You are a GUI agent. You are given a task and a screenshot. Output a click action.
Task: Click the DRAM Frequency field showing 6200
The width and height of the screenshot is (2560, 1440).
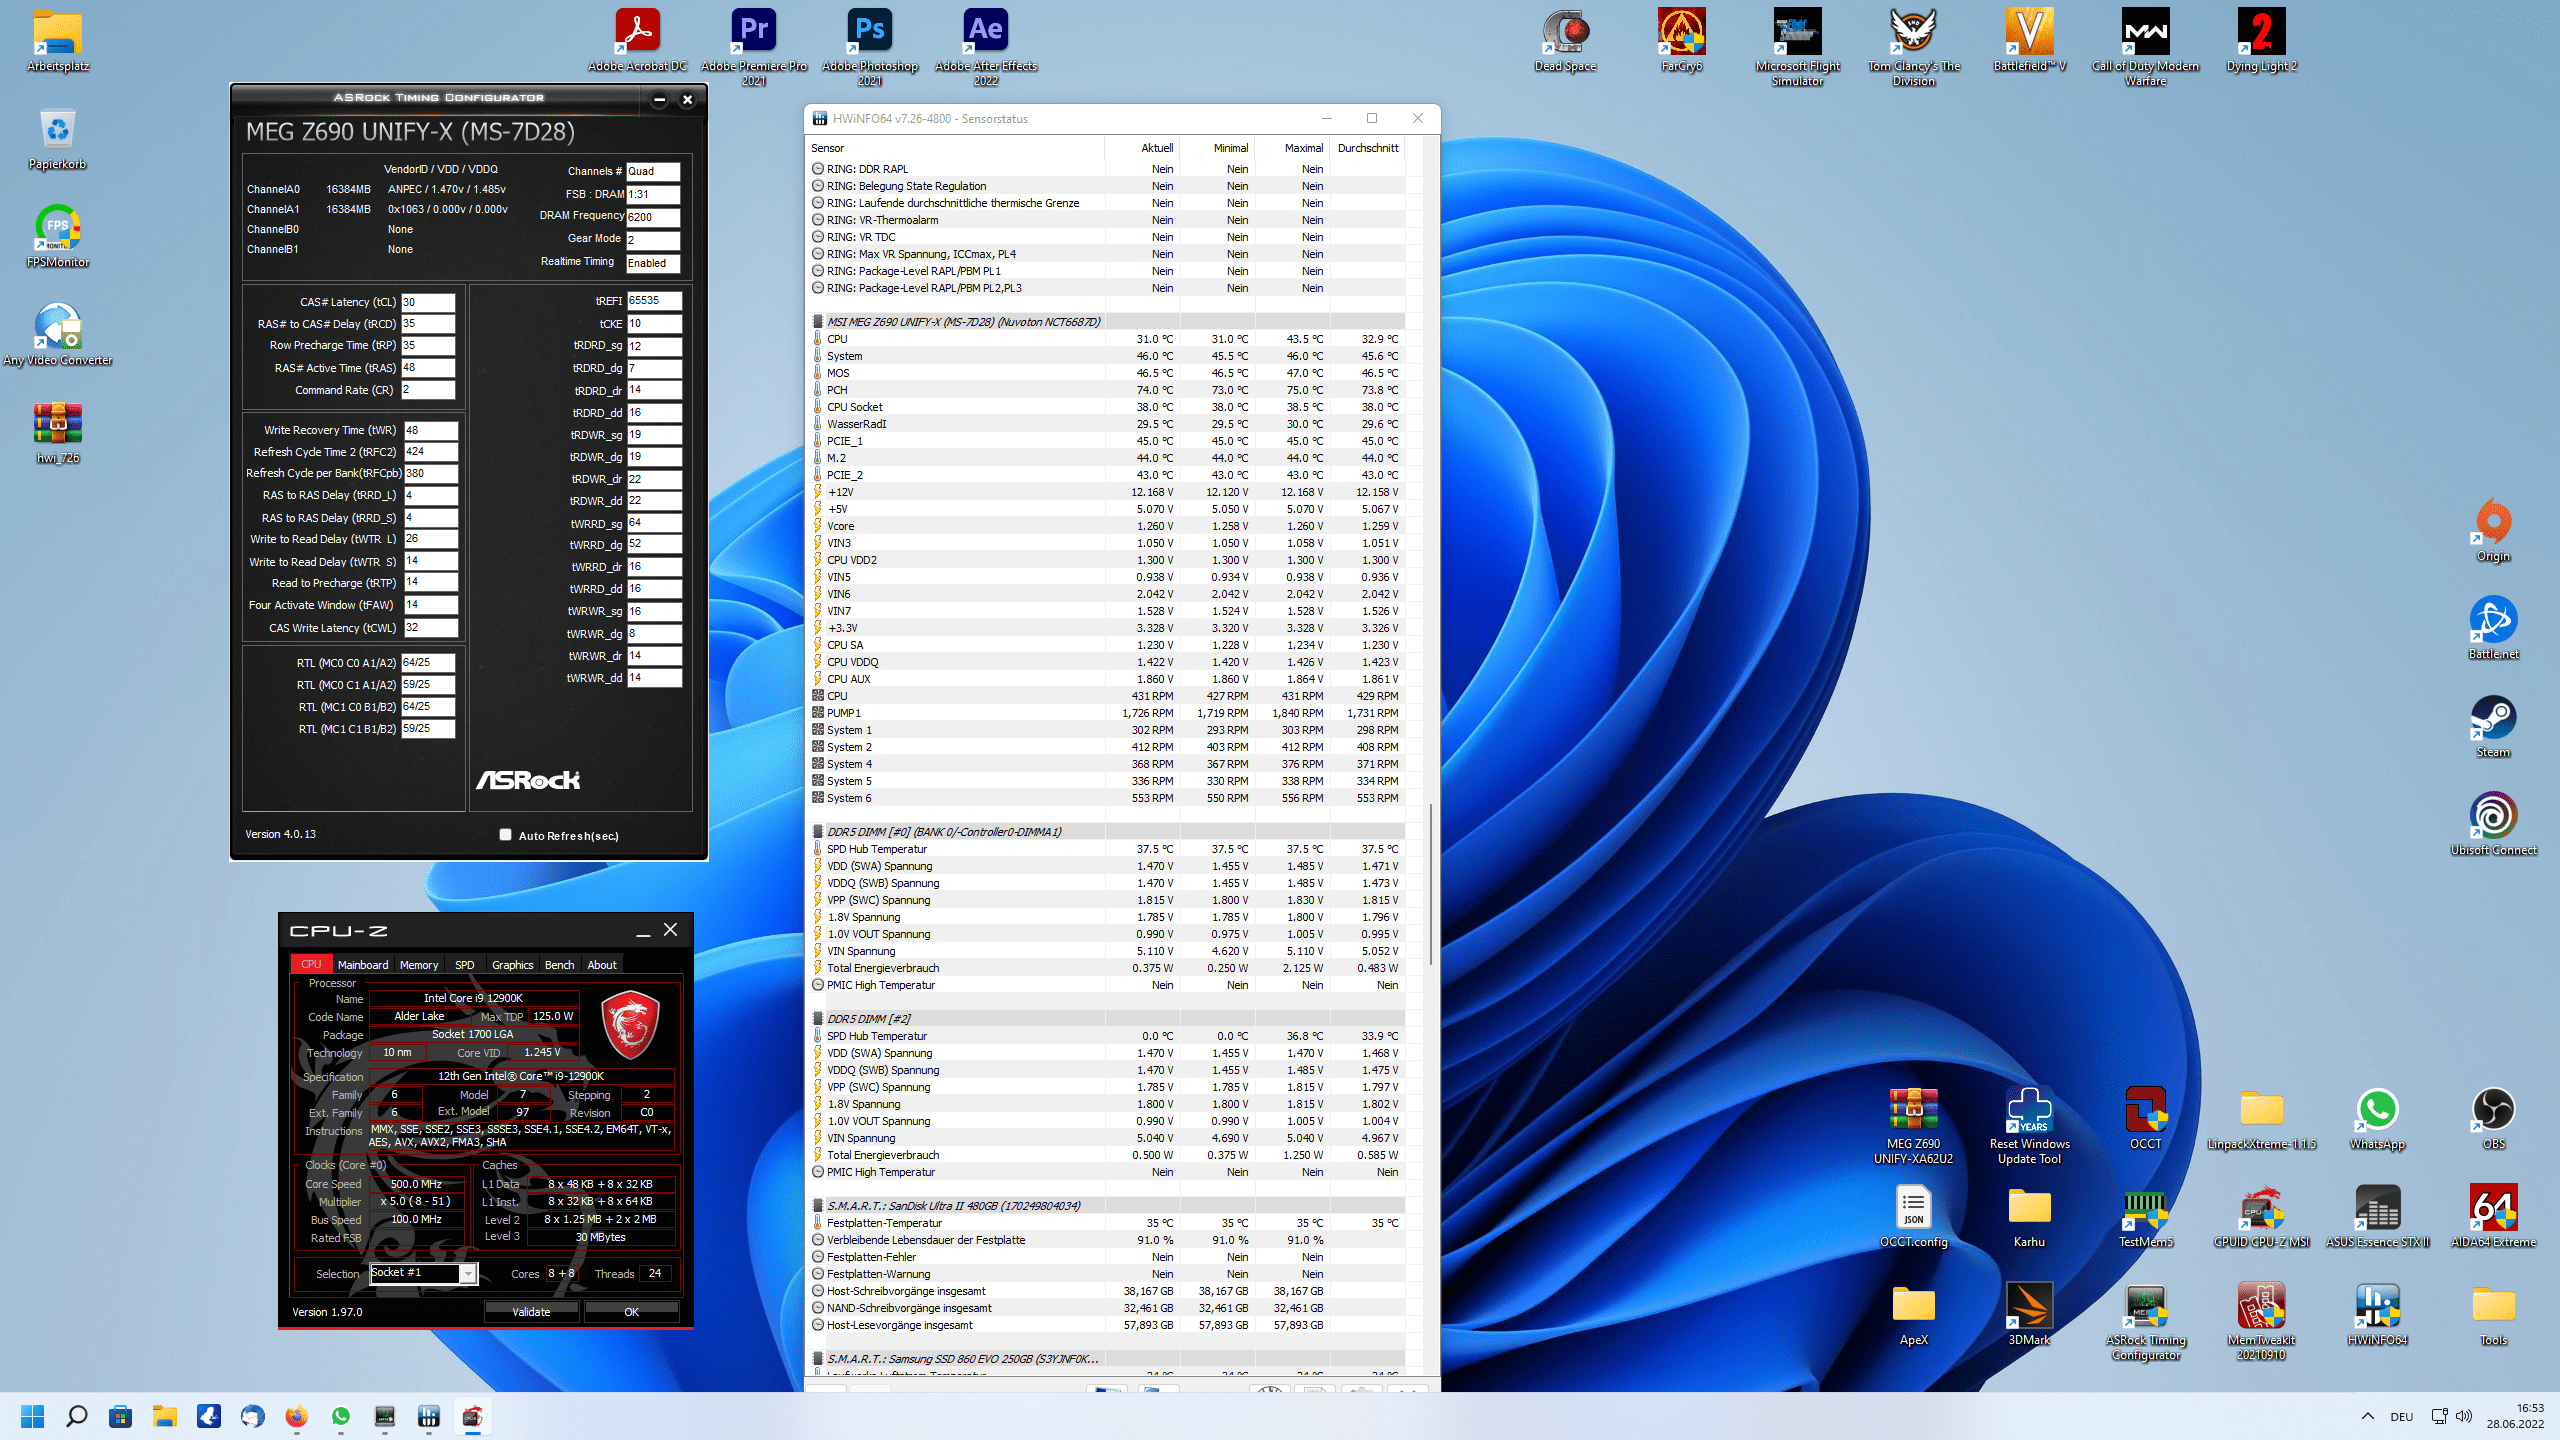(653, 217)
